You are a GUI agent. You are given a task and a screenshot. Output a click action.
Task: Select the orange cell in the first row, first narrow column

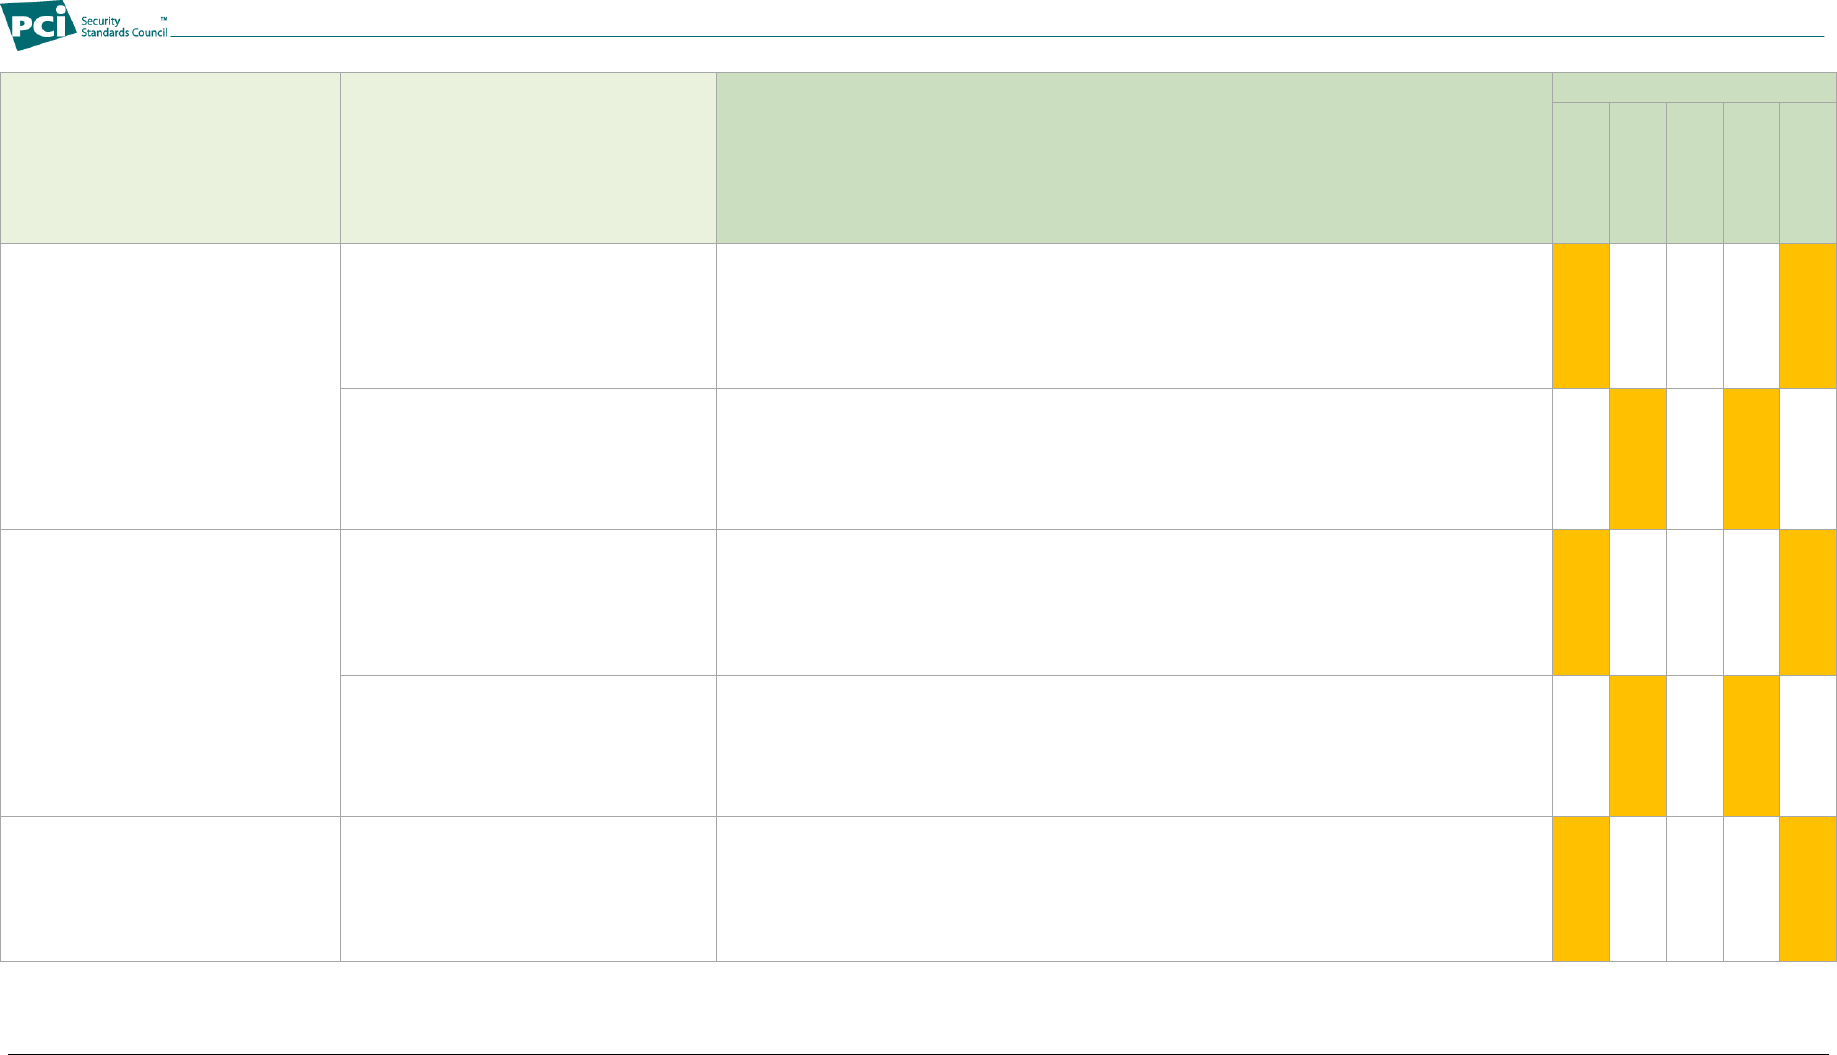tap(1581, 316)
